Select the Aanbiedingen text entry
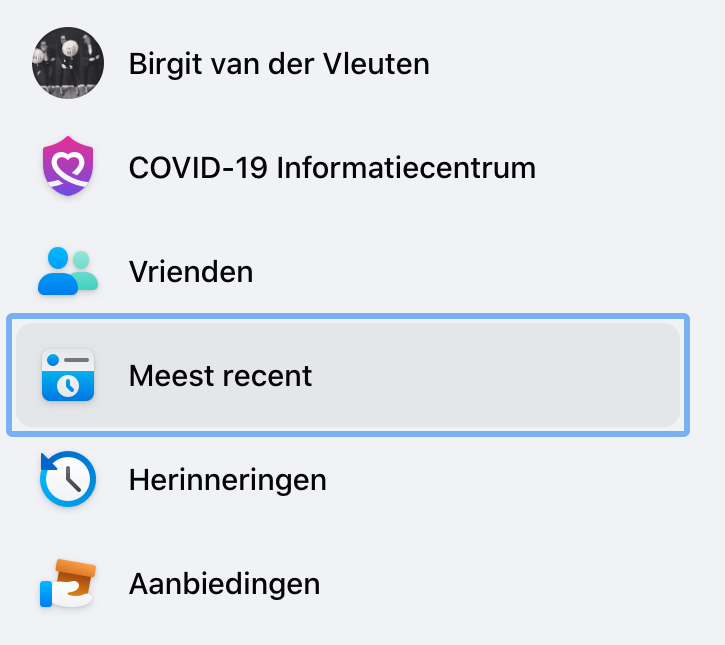This screenshot has height=645, width=725. tap(225, 584)
